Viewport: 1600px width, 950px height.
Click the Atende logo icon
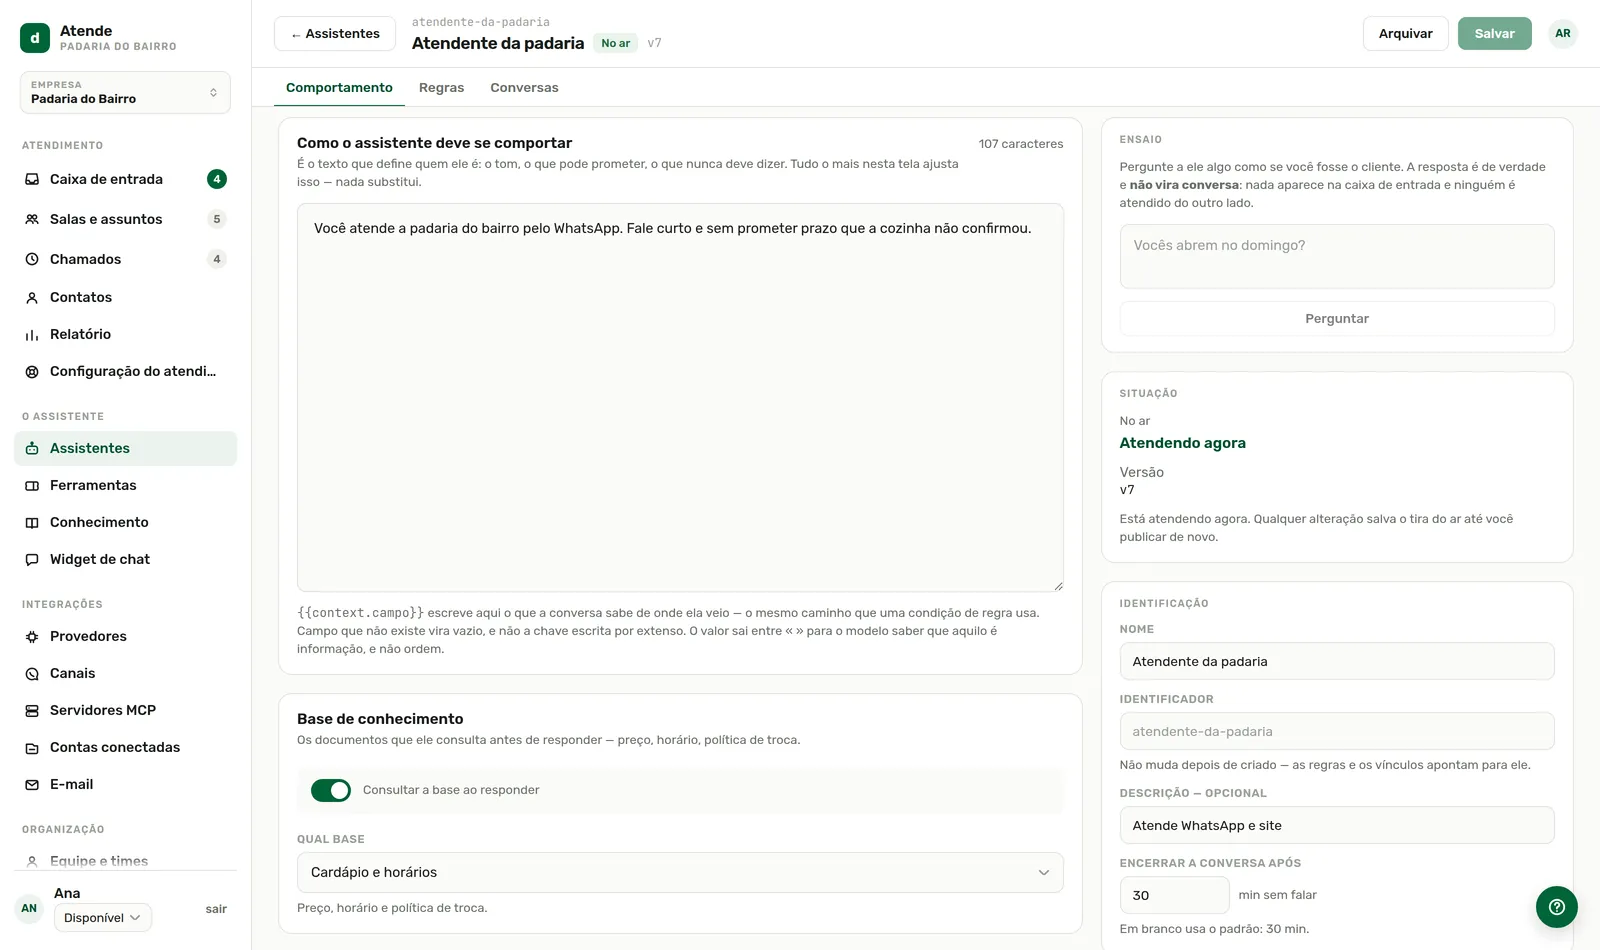35,38
